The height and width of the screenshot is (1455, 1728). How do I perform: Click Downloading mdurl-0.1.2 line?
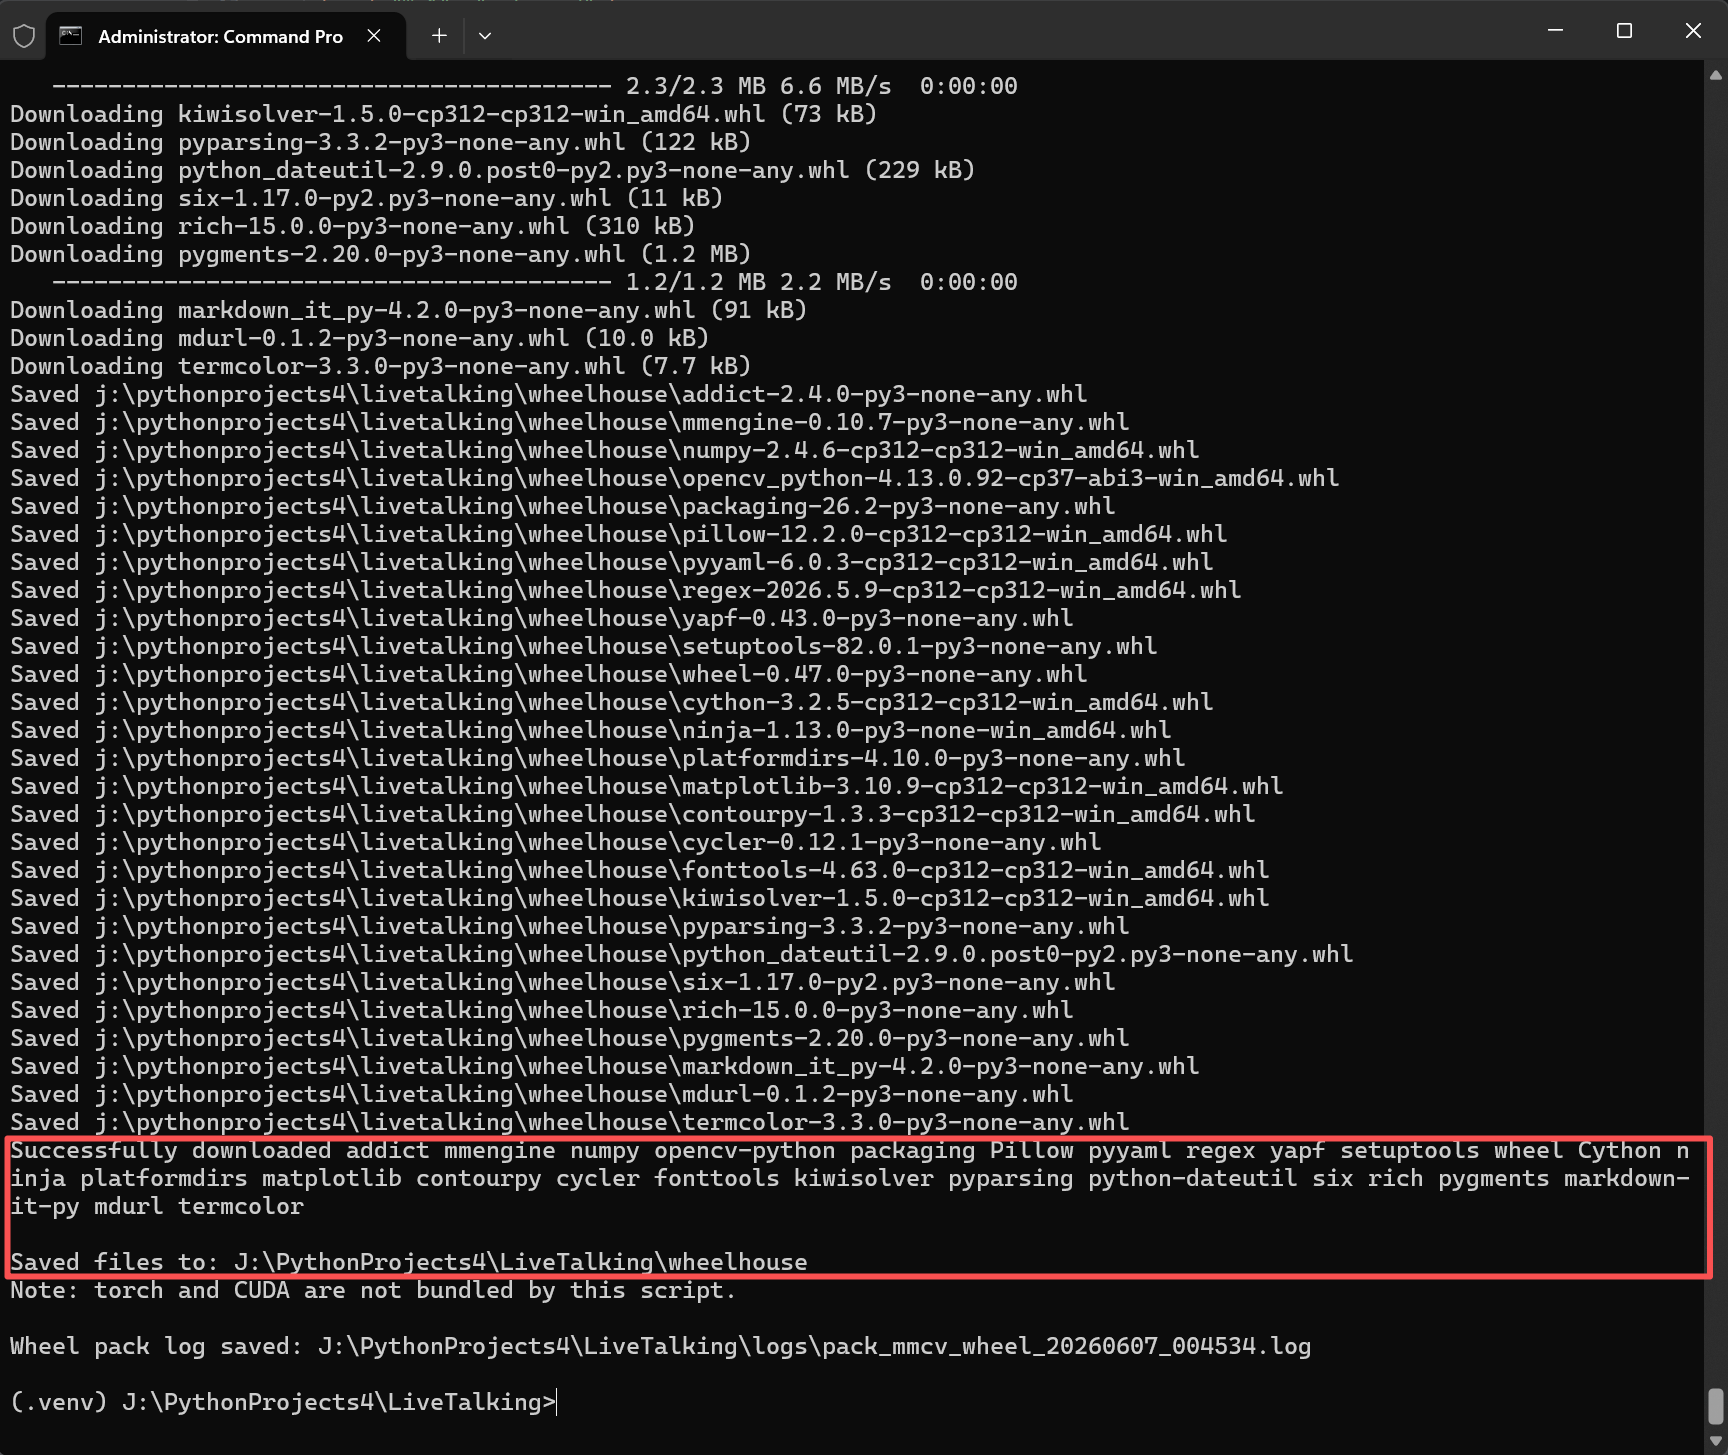[359, 338]
